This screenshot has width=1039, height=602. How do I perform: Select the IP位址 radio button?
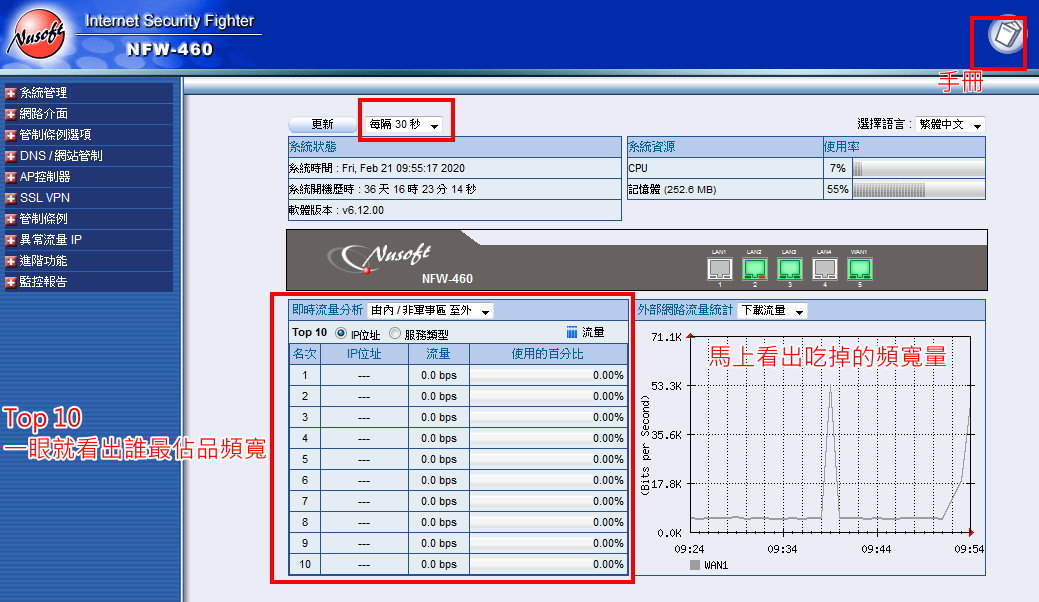click(x=341, y=333)
